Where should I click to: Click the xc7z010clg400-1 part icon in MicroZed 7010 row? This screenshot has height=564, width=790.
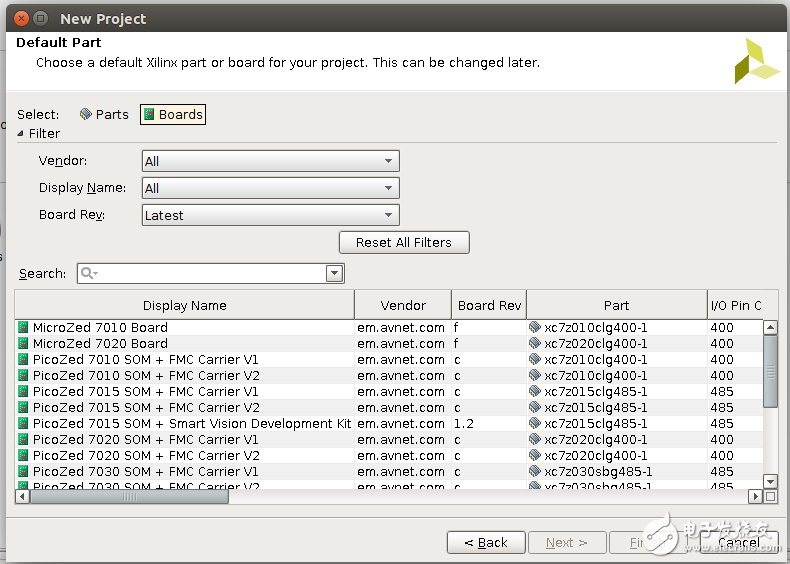535,328
